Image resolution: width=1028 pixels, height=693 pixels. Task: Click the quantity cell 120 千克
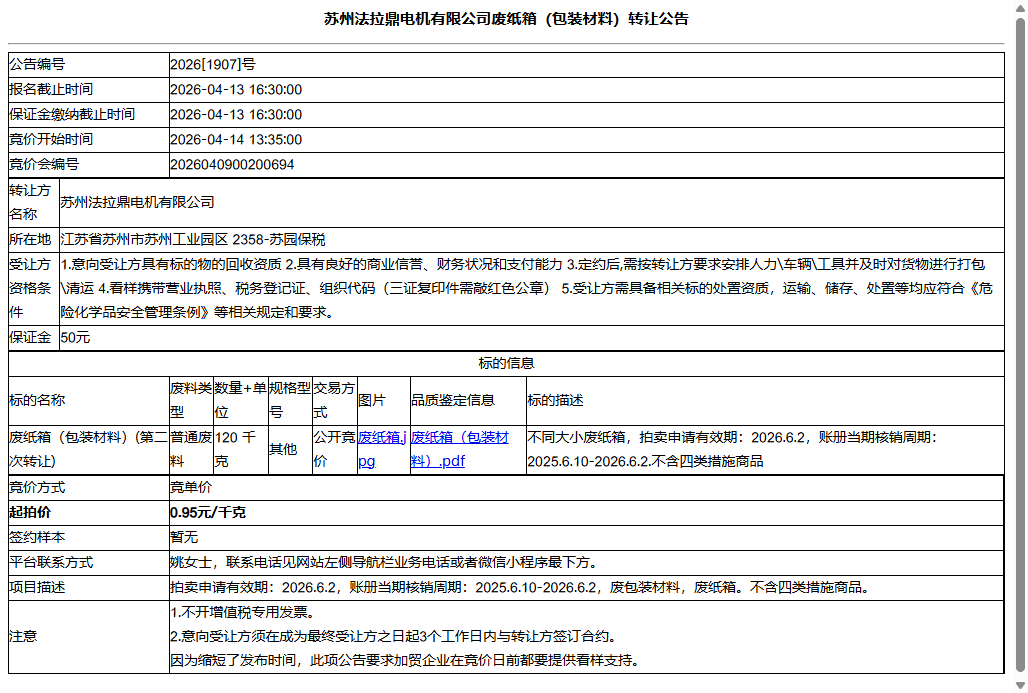(x=241, y=449)
